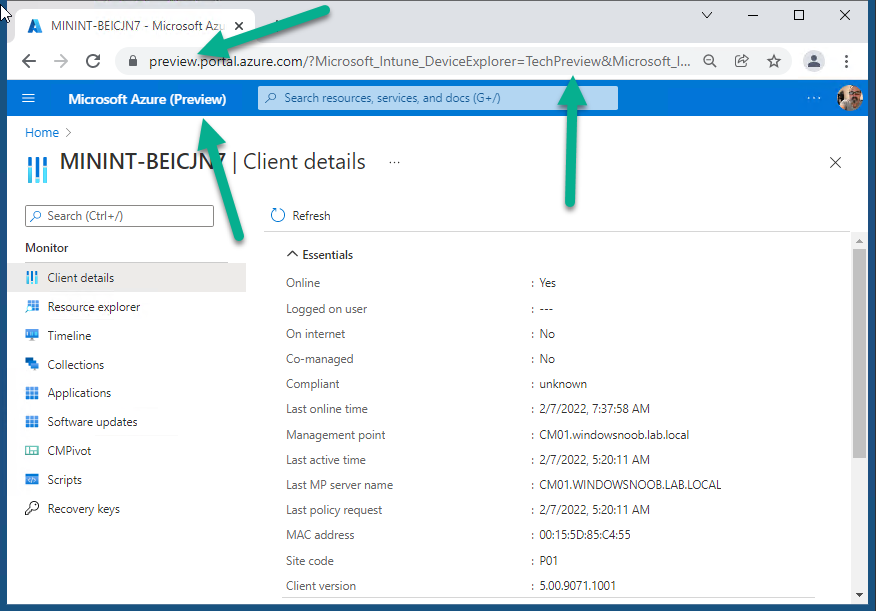Click the Azure search resources box
876x611 pixels.
(x=437, y=98)
